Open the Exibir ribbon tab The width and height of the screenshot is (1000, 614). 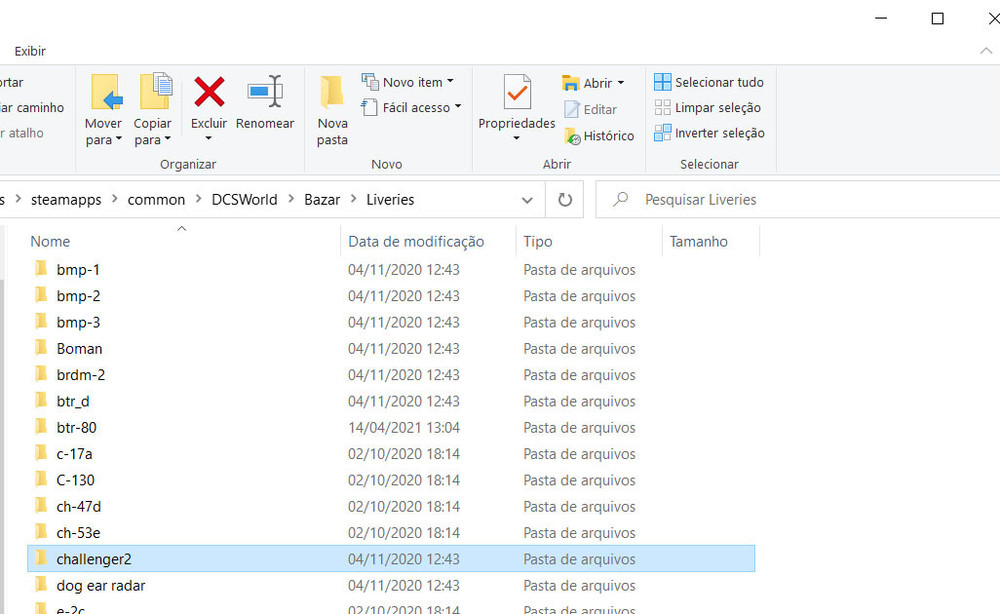pyautogui.click(x=30, y=51)
